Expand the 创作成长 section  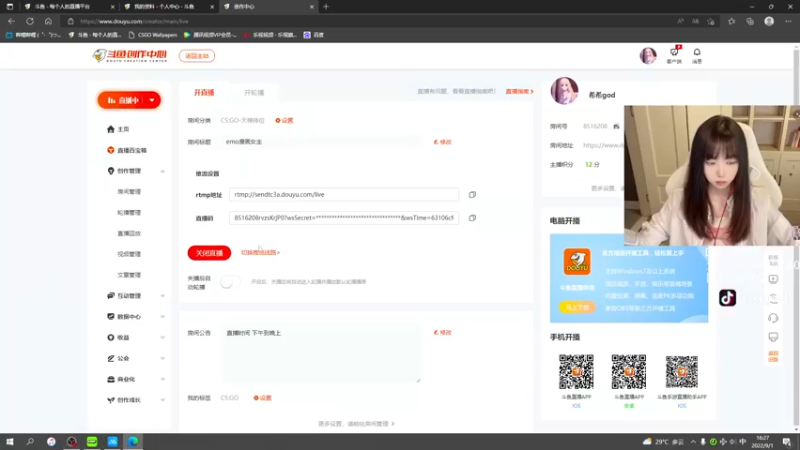(162, 401)
